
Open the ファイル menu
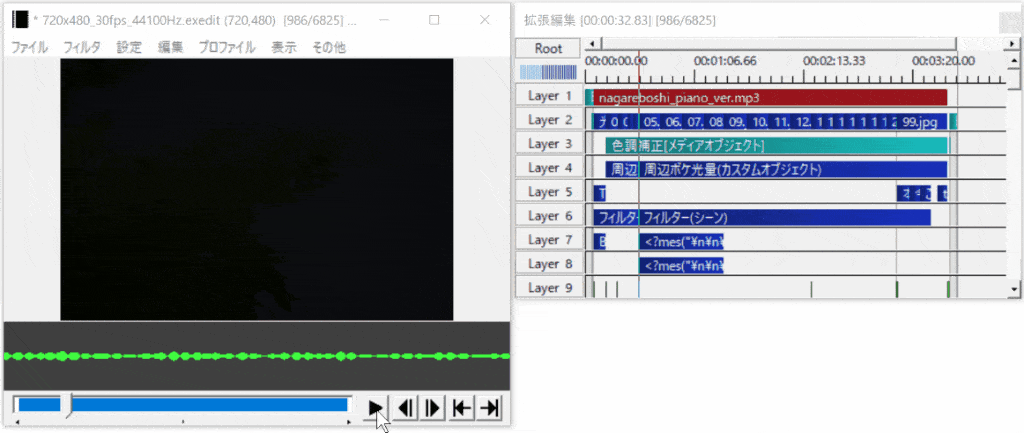[29, 47]
